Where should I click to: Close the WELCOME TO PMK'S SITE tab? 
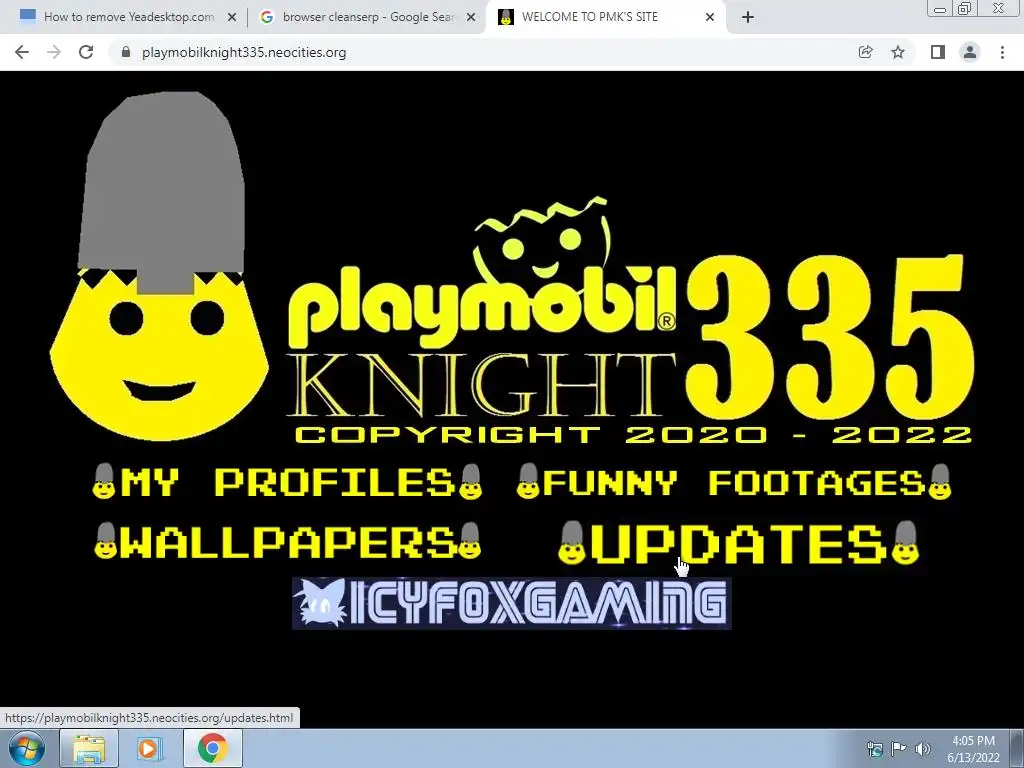(x=710, y=18)
